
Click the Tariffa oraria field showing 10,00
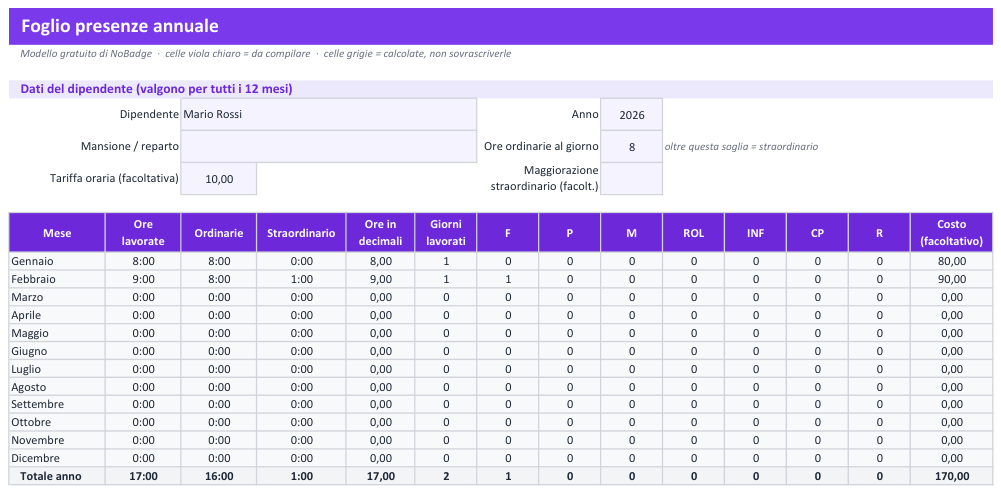coord(219,179)
